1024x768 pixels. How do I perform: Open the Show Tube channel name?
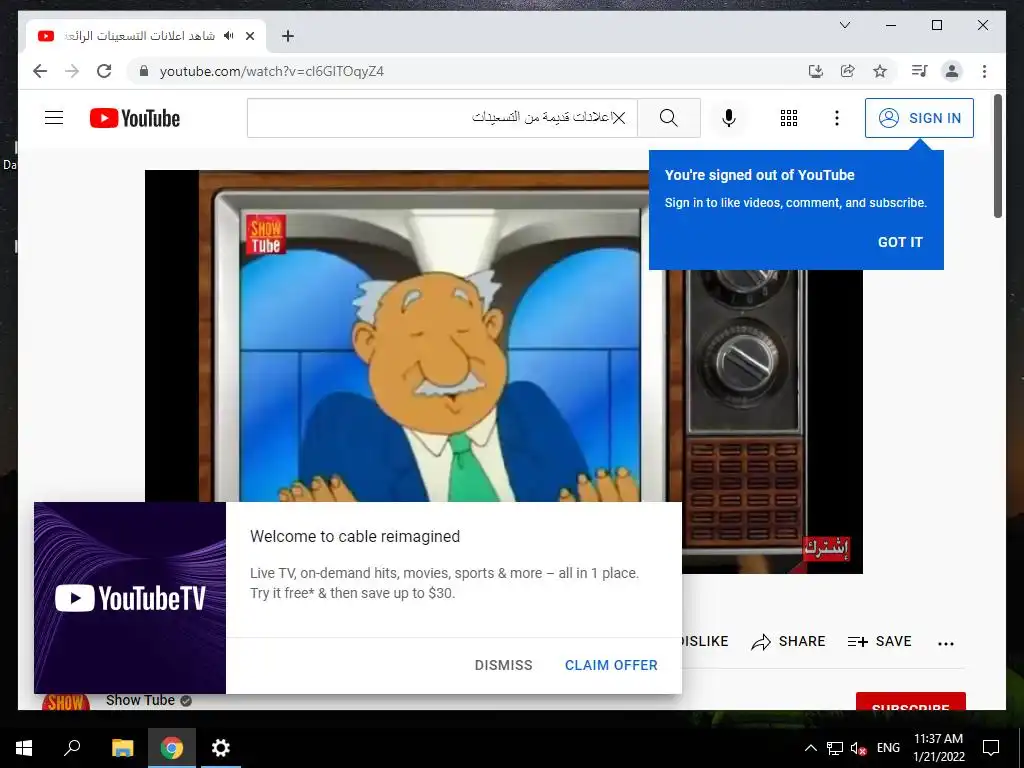pyautogui.click(x=140, y=701)
